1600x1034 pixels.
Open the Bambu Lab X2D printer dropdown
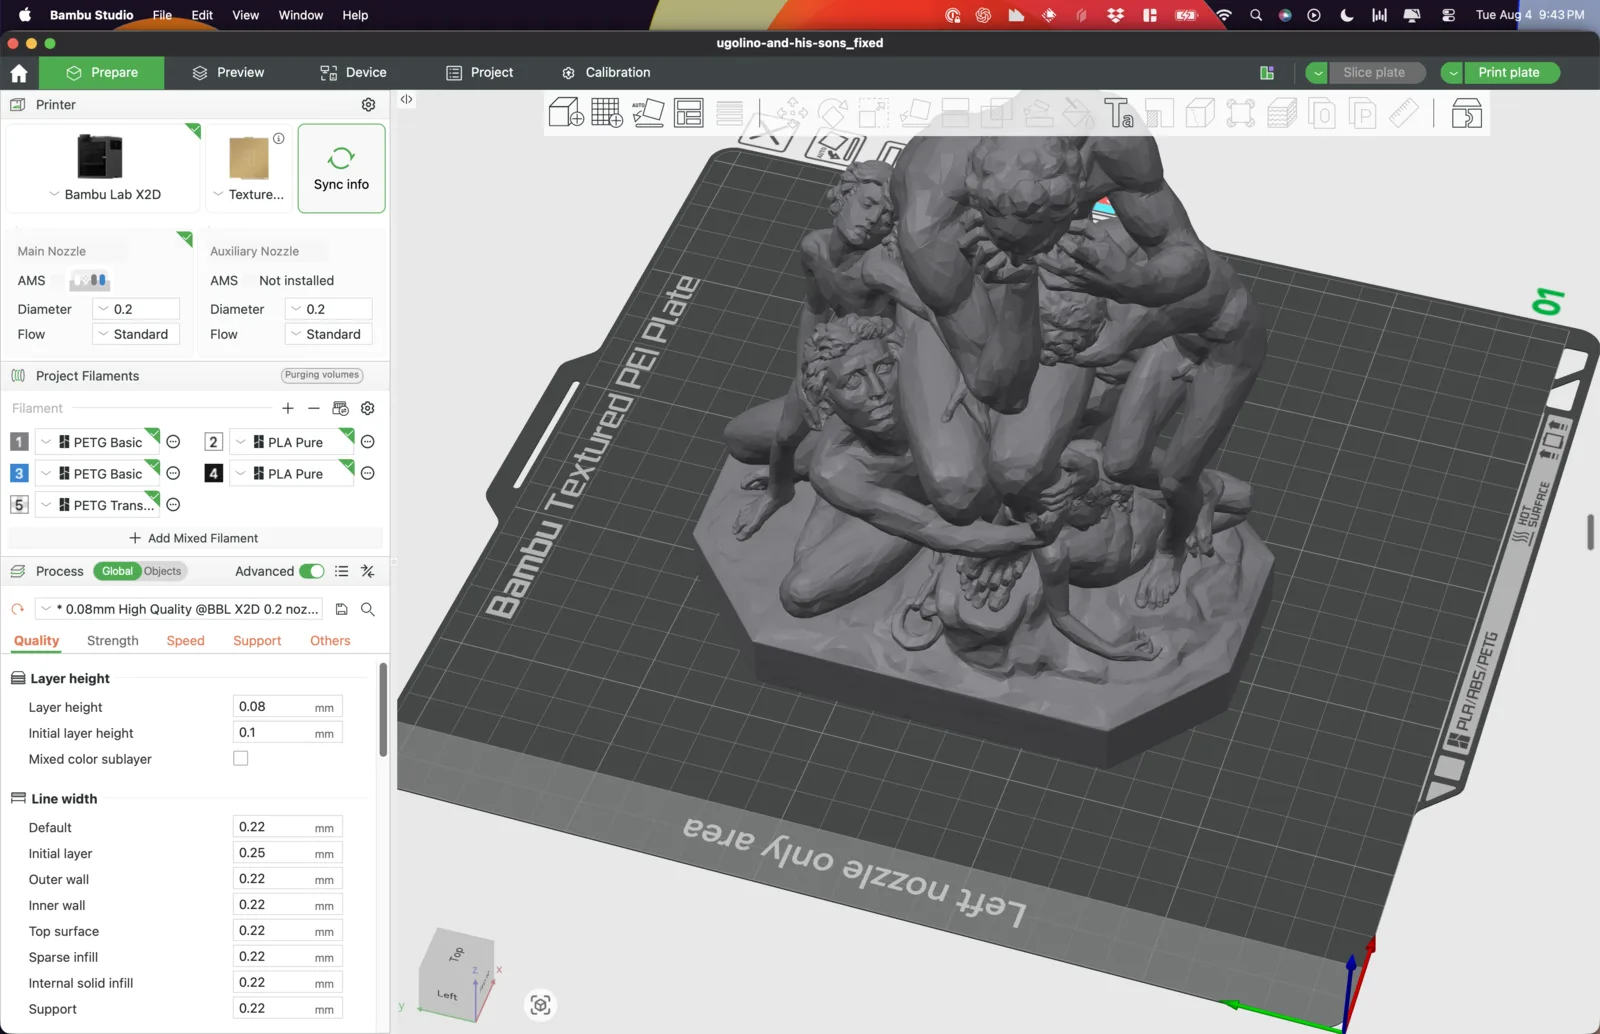[x=104, y=195]
